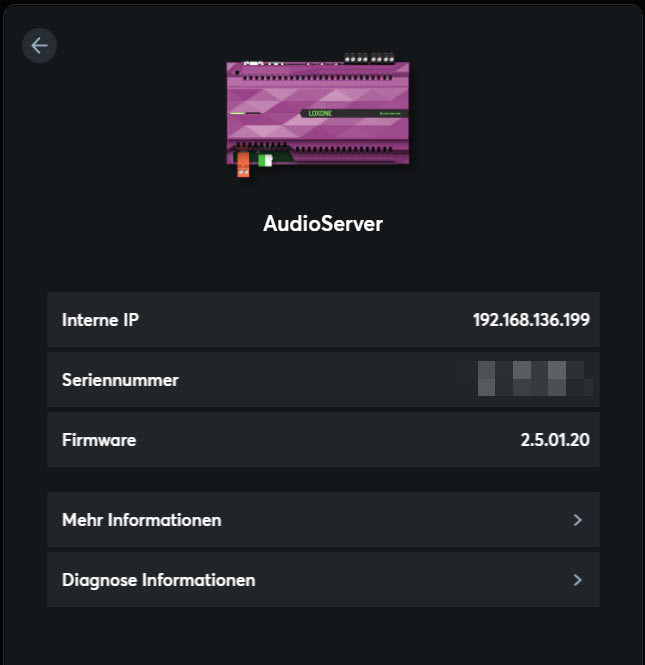Viewport: 645px width, 665px height.
Task: Select the firmware version 2.5.01.20
Action: [555, 440]
